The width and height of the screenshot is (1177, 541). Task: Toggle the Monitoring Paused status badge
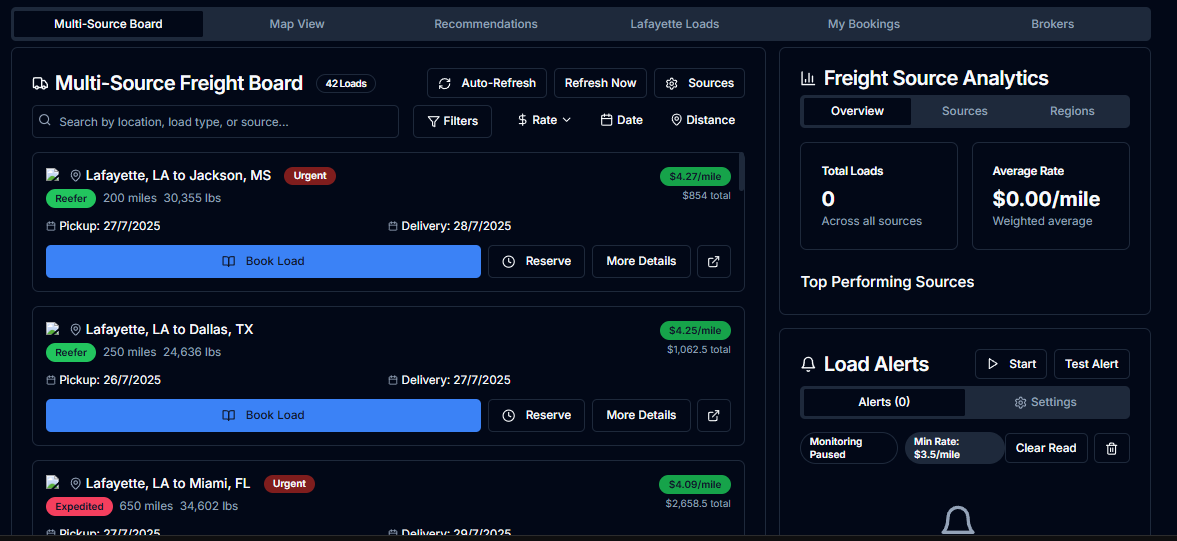click(x=848, y=448)
